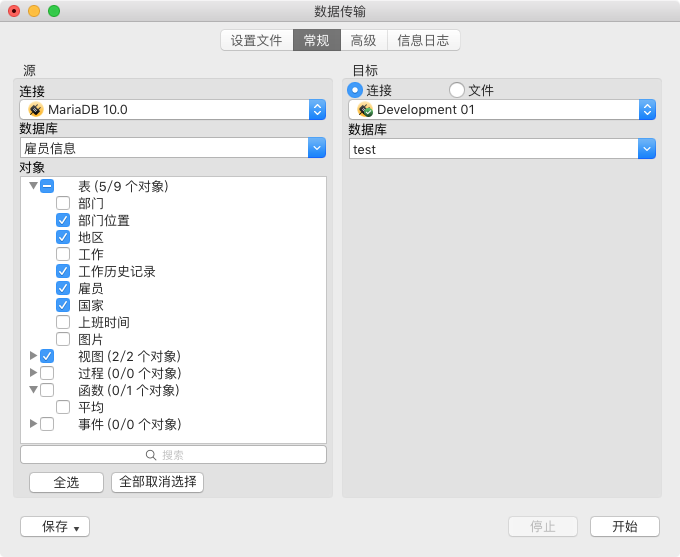This screenshot has height=557, width=680.
Task: Open the test target database dropdown
Action: coord(647,149)
